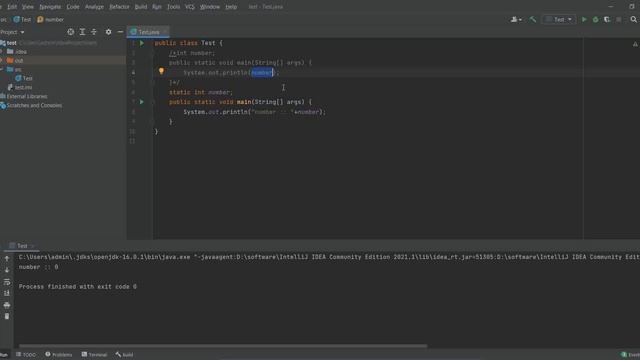The height and width of the screenshot is (360, 640).
Task: Run with Coverage shield icon
Action: [607, 19]
